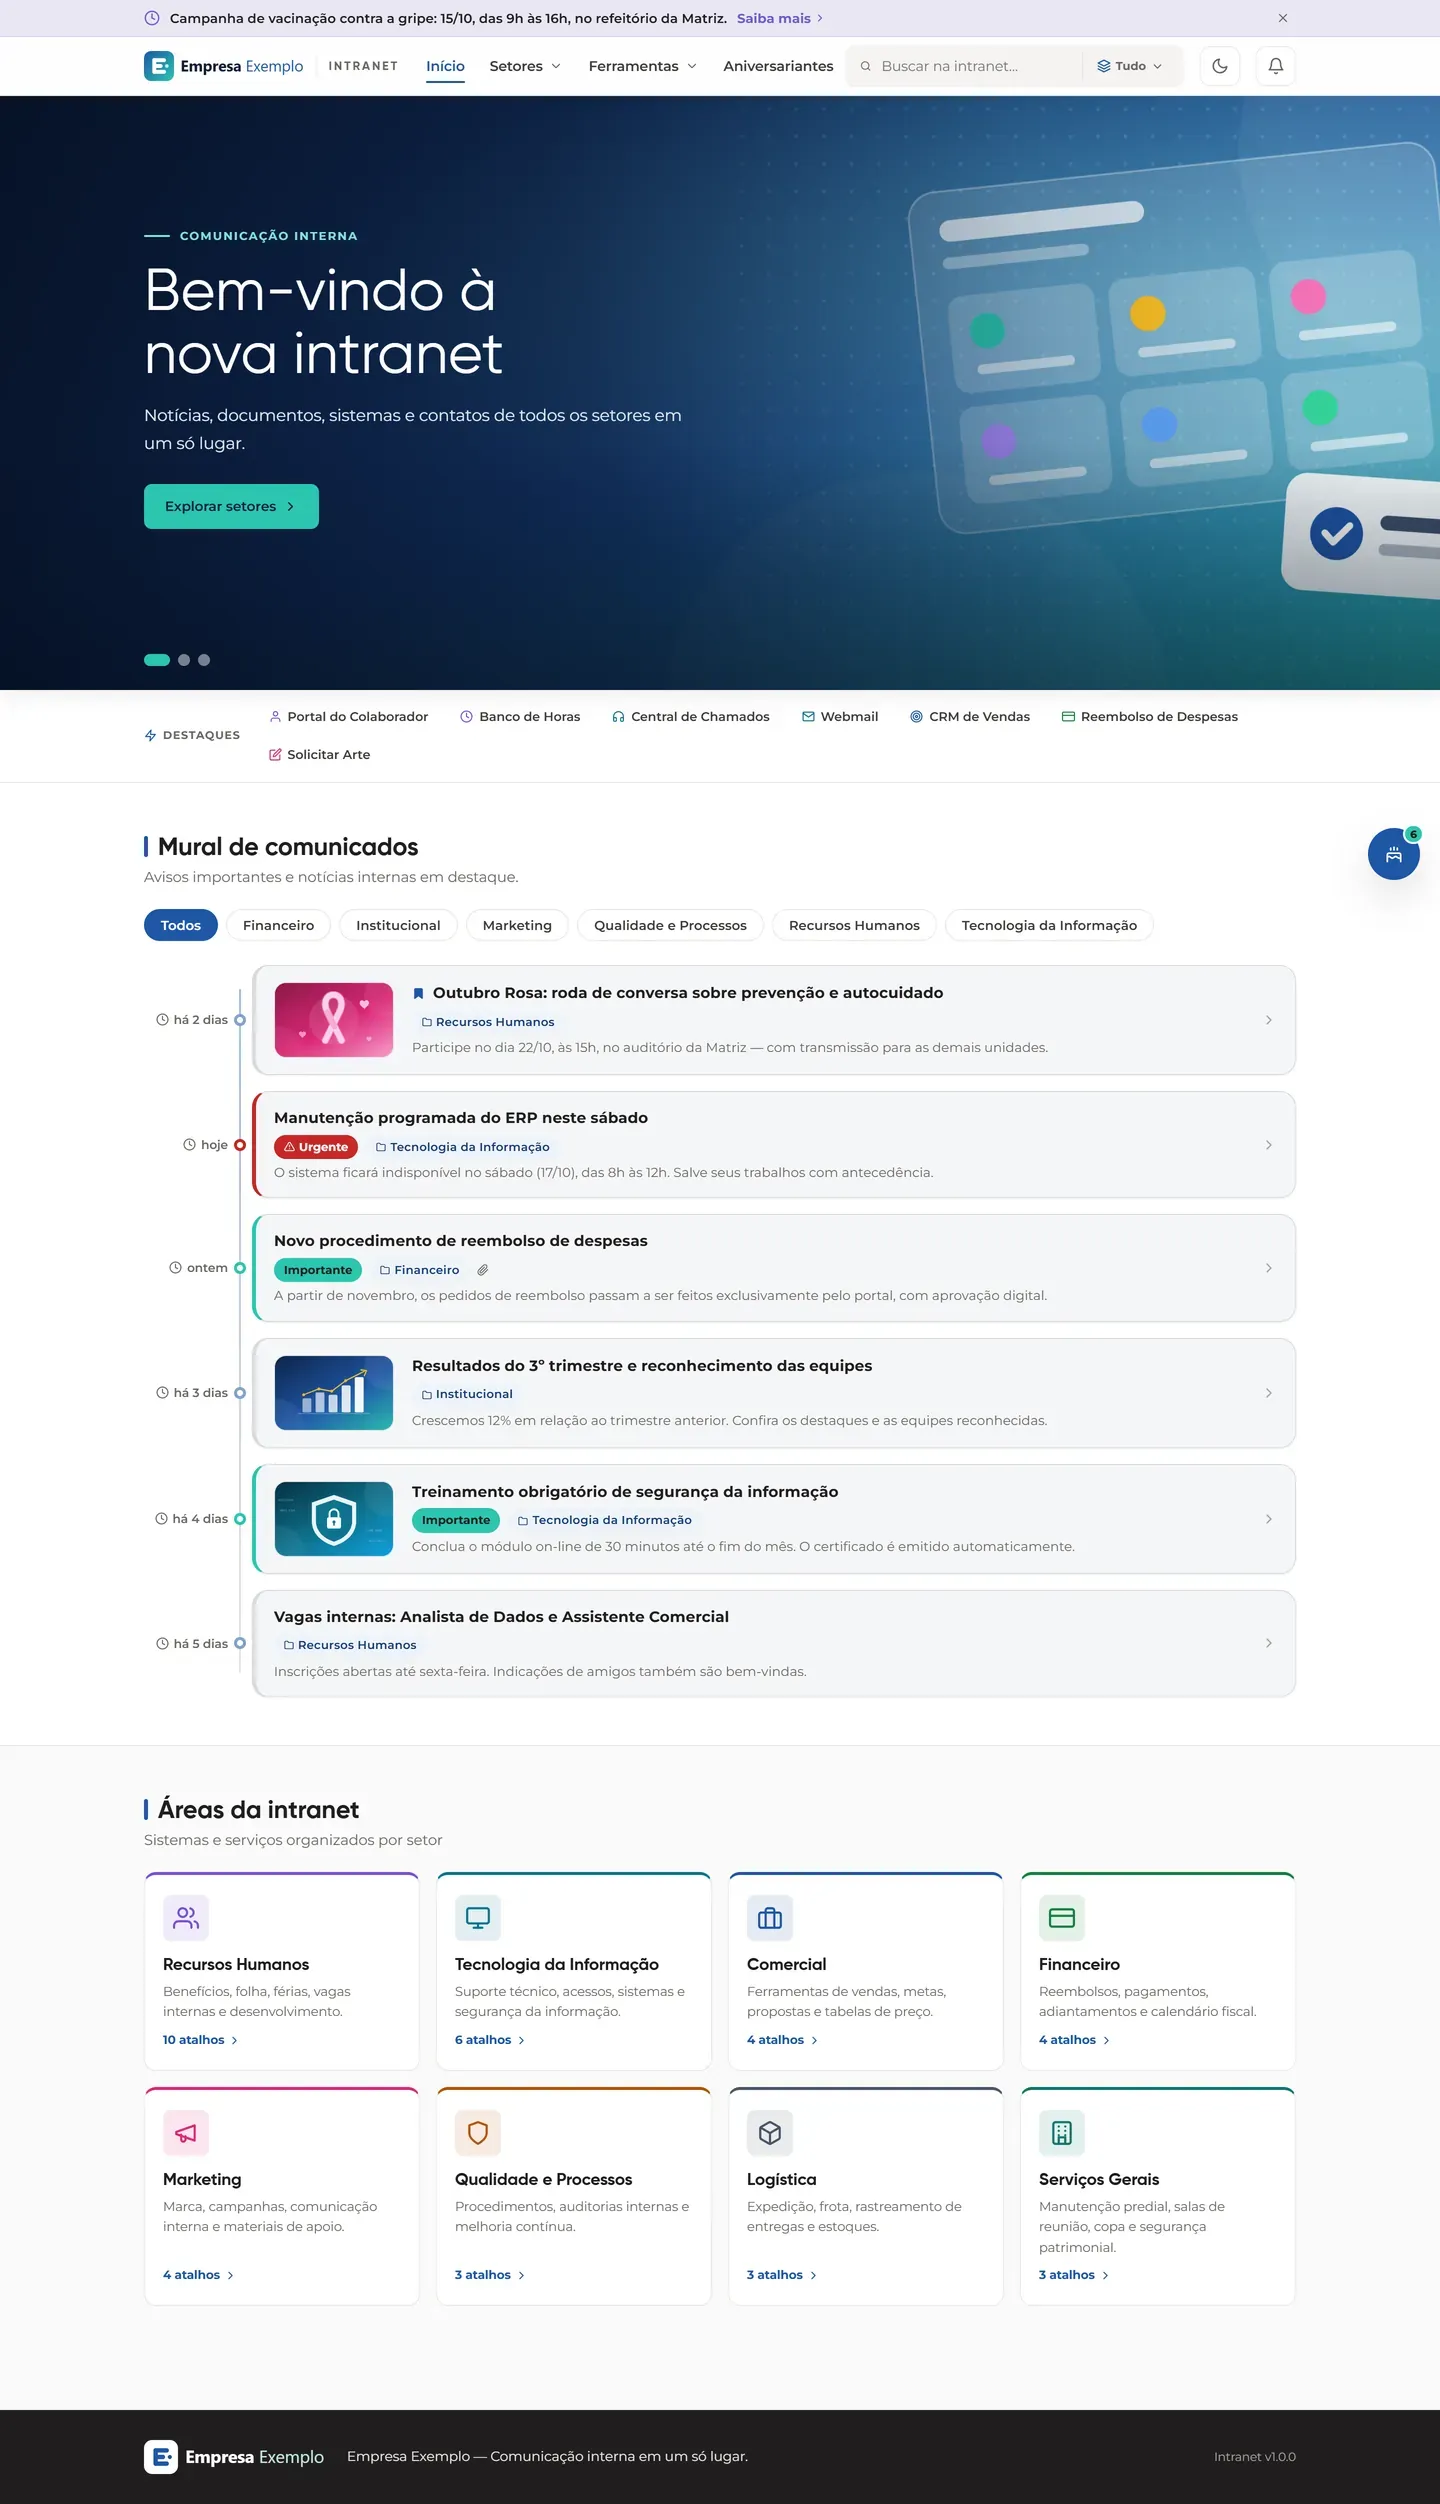Toggle dark mode with the moon icon

(x=1219, y=66)
